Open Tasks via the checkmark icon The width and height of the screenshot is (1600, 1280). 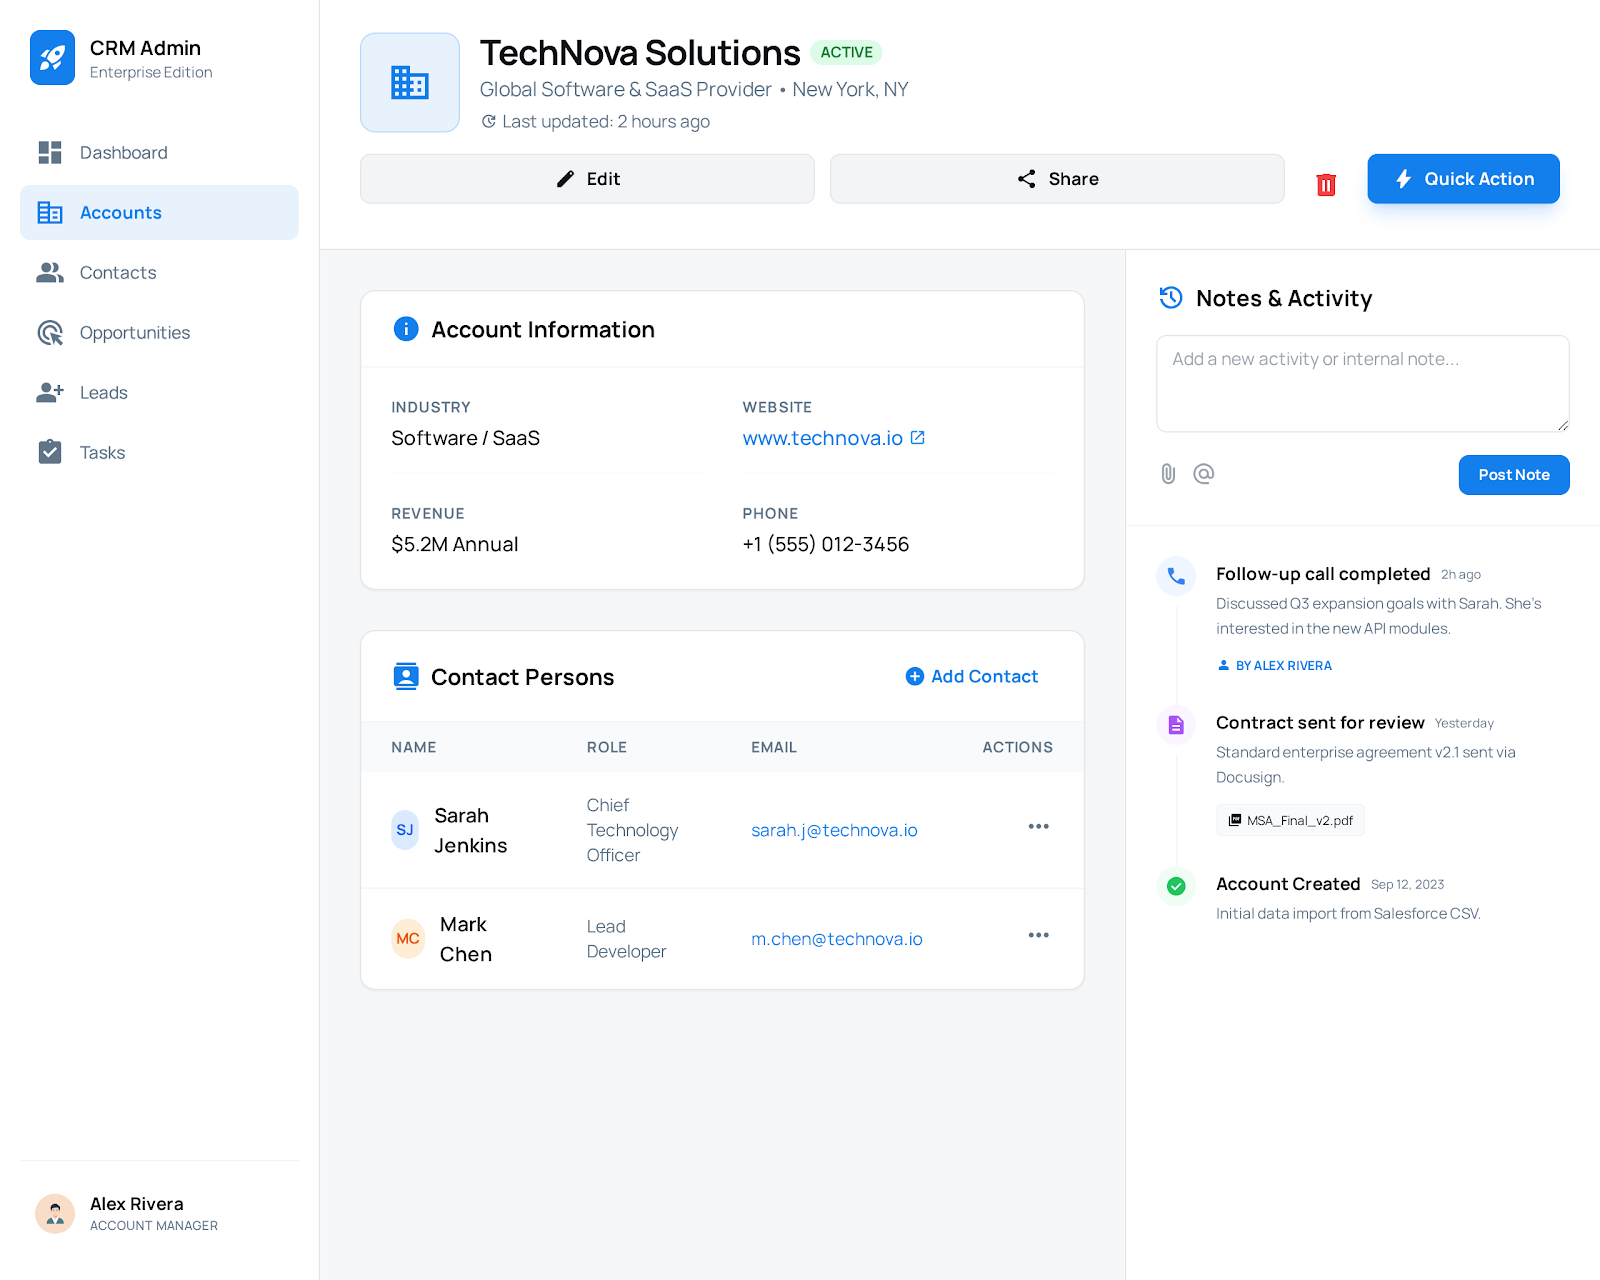point(49,452)
